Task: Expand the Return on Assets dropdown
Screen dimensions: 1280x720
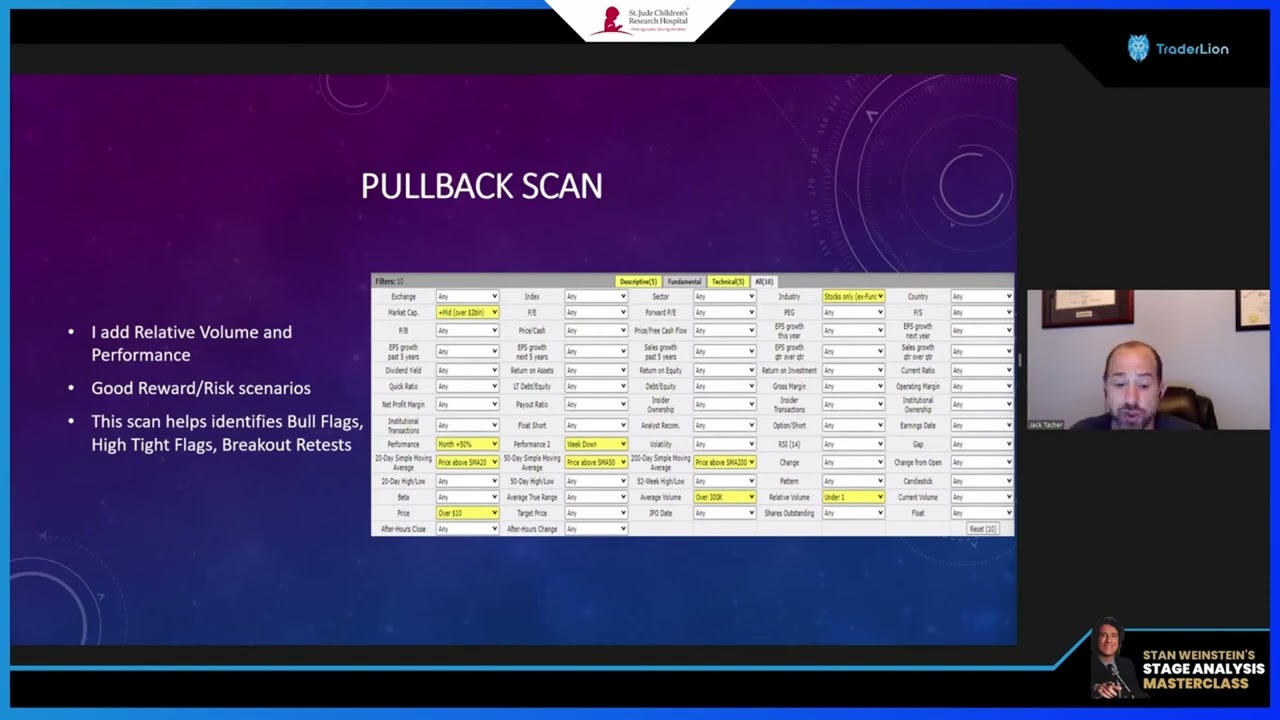Action: (x=596, y=371)
